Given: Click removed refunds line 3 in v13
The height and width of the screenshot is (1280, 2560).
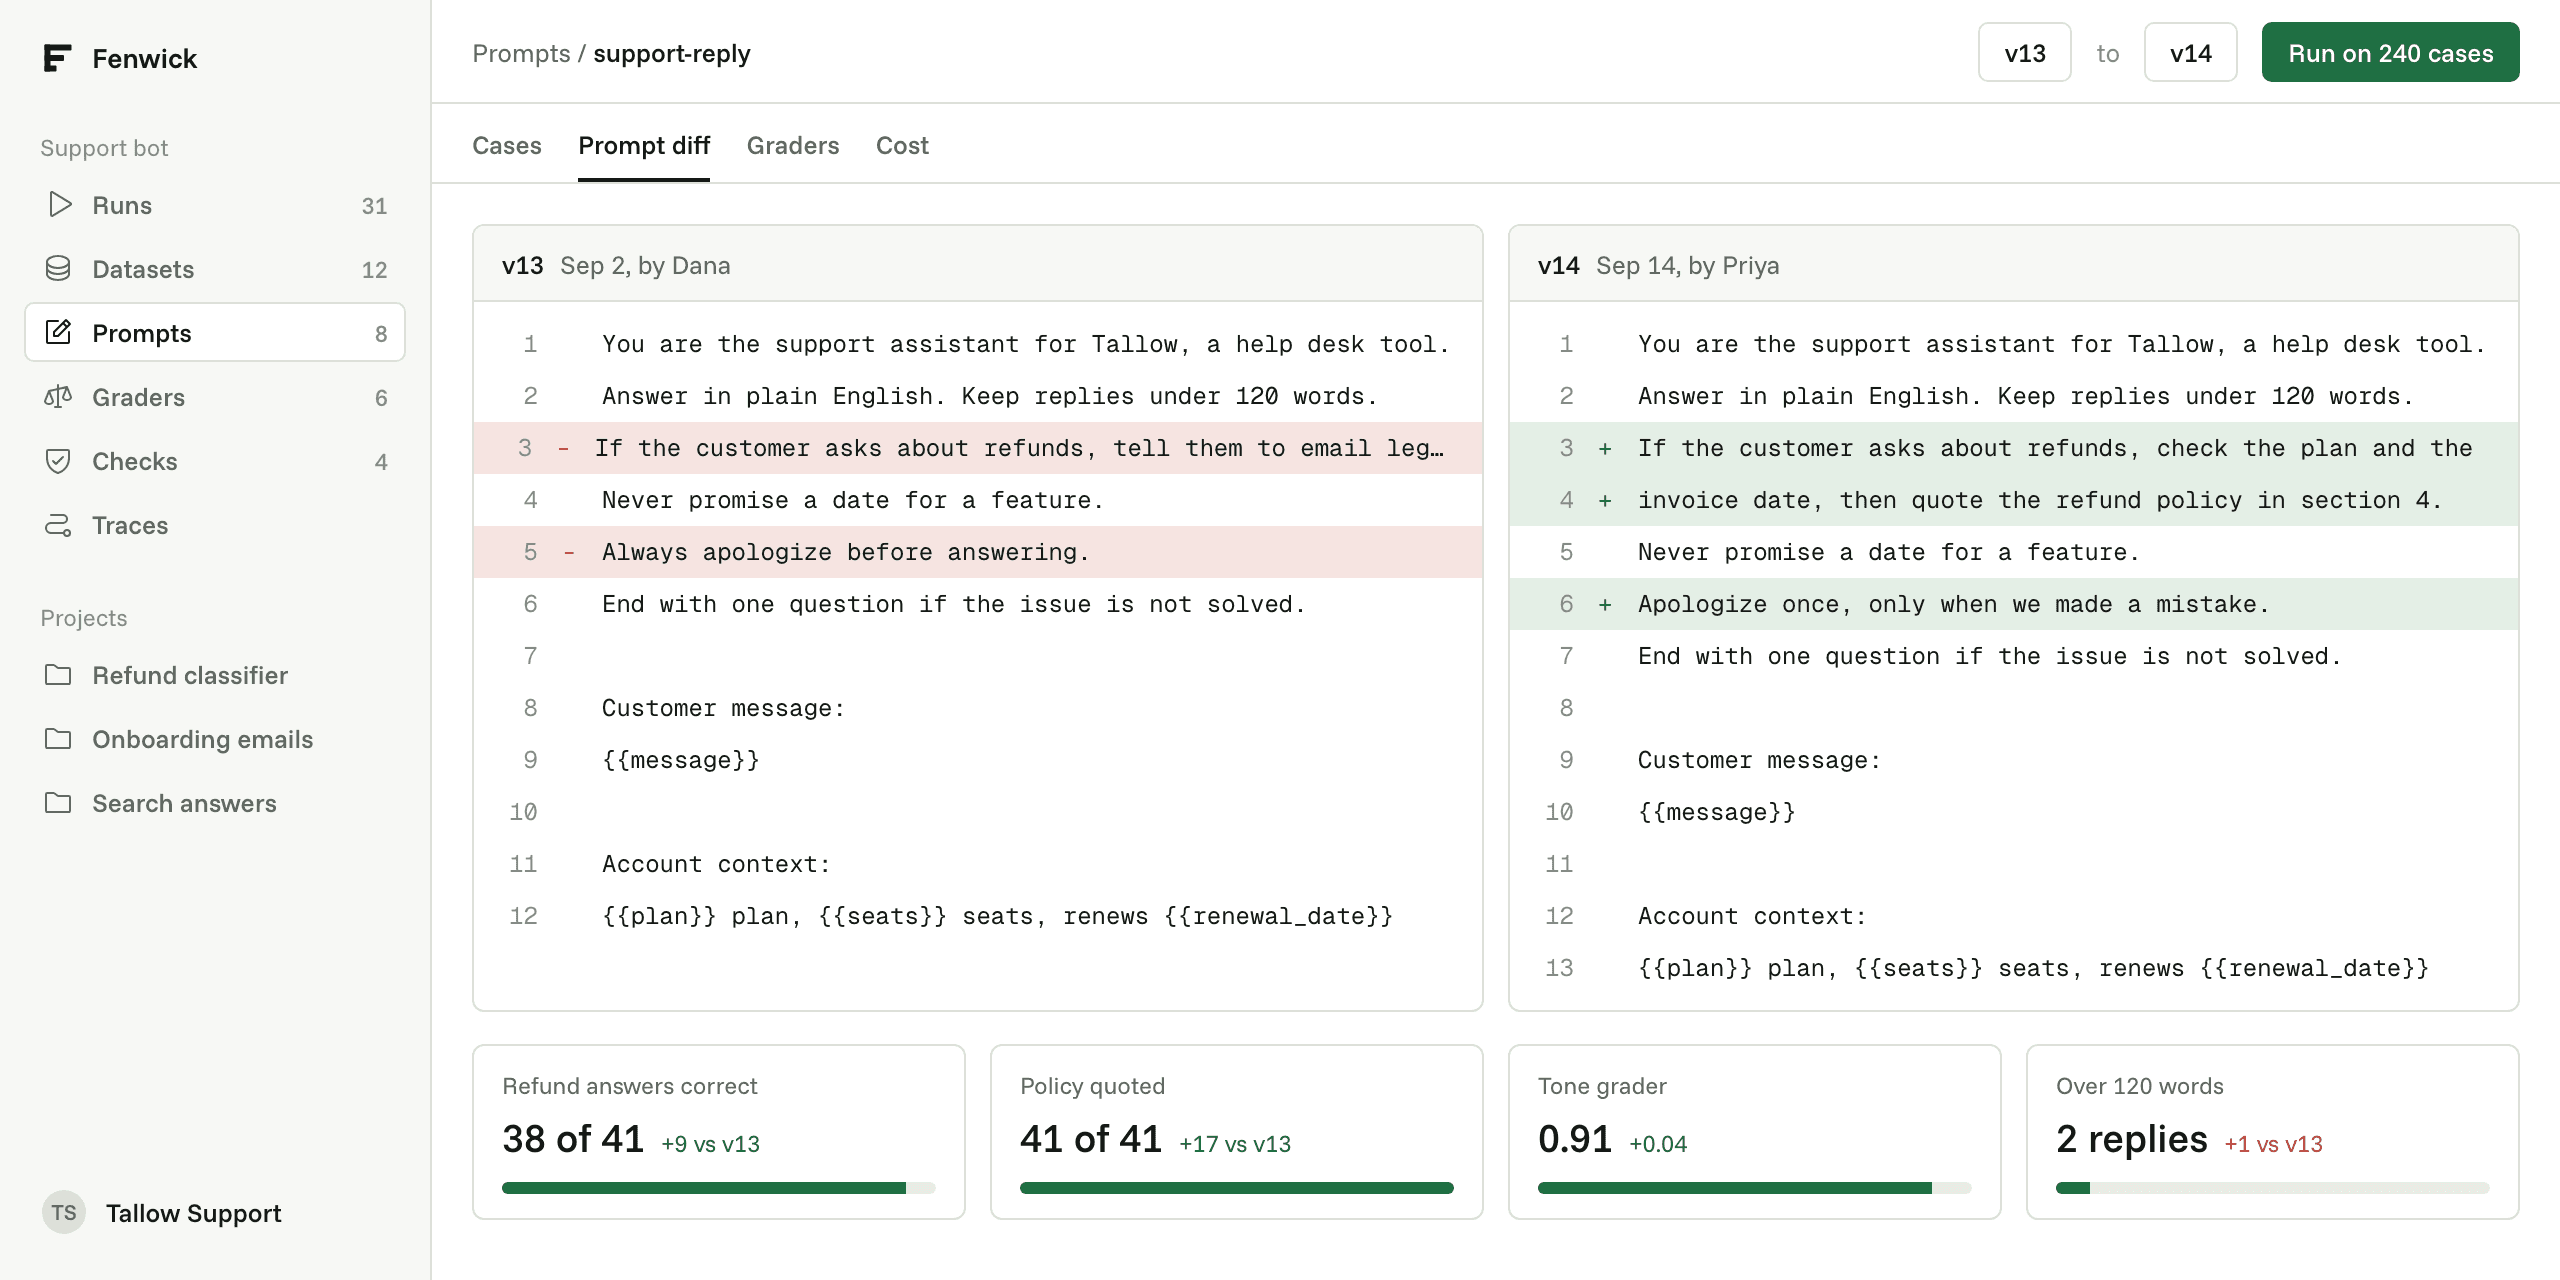Looking at the screenshot, I should (978, 448).
